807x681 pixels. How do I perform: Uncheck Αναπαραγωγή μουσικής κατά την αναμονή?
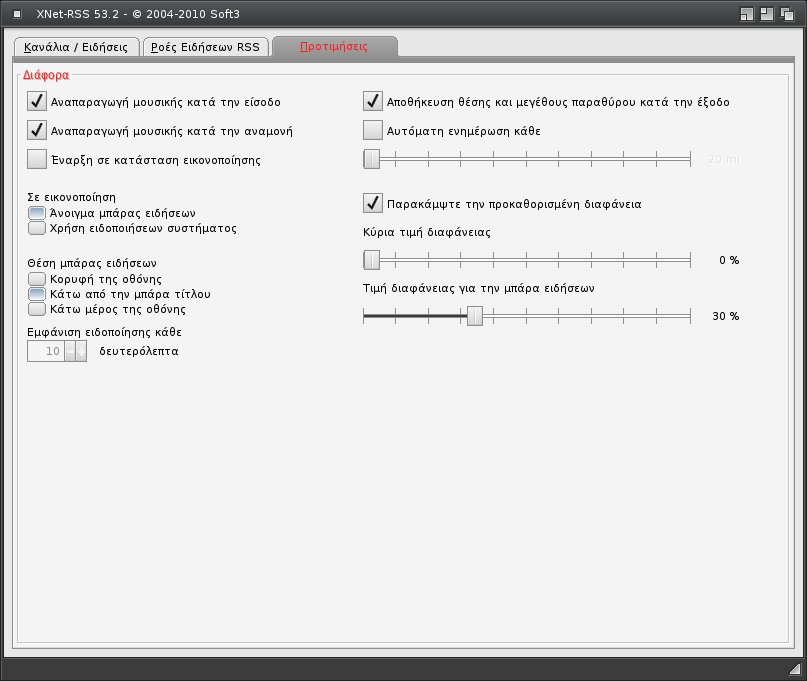click(37, 130)
